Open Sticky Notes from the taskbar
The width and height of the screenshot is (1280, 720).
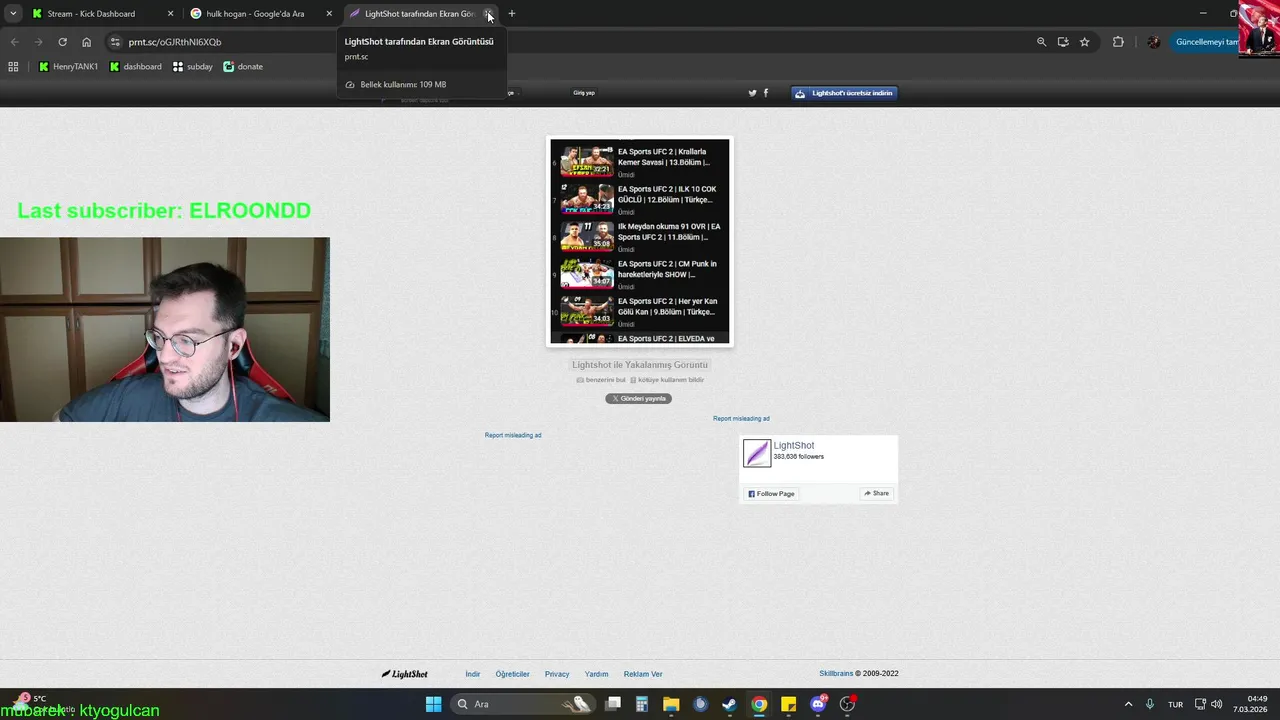788,704
